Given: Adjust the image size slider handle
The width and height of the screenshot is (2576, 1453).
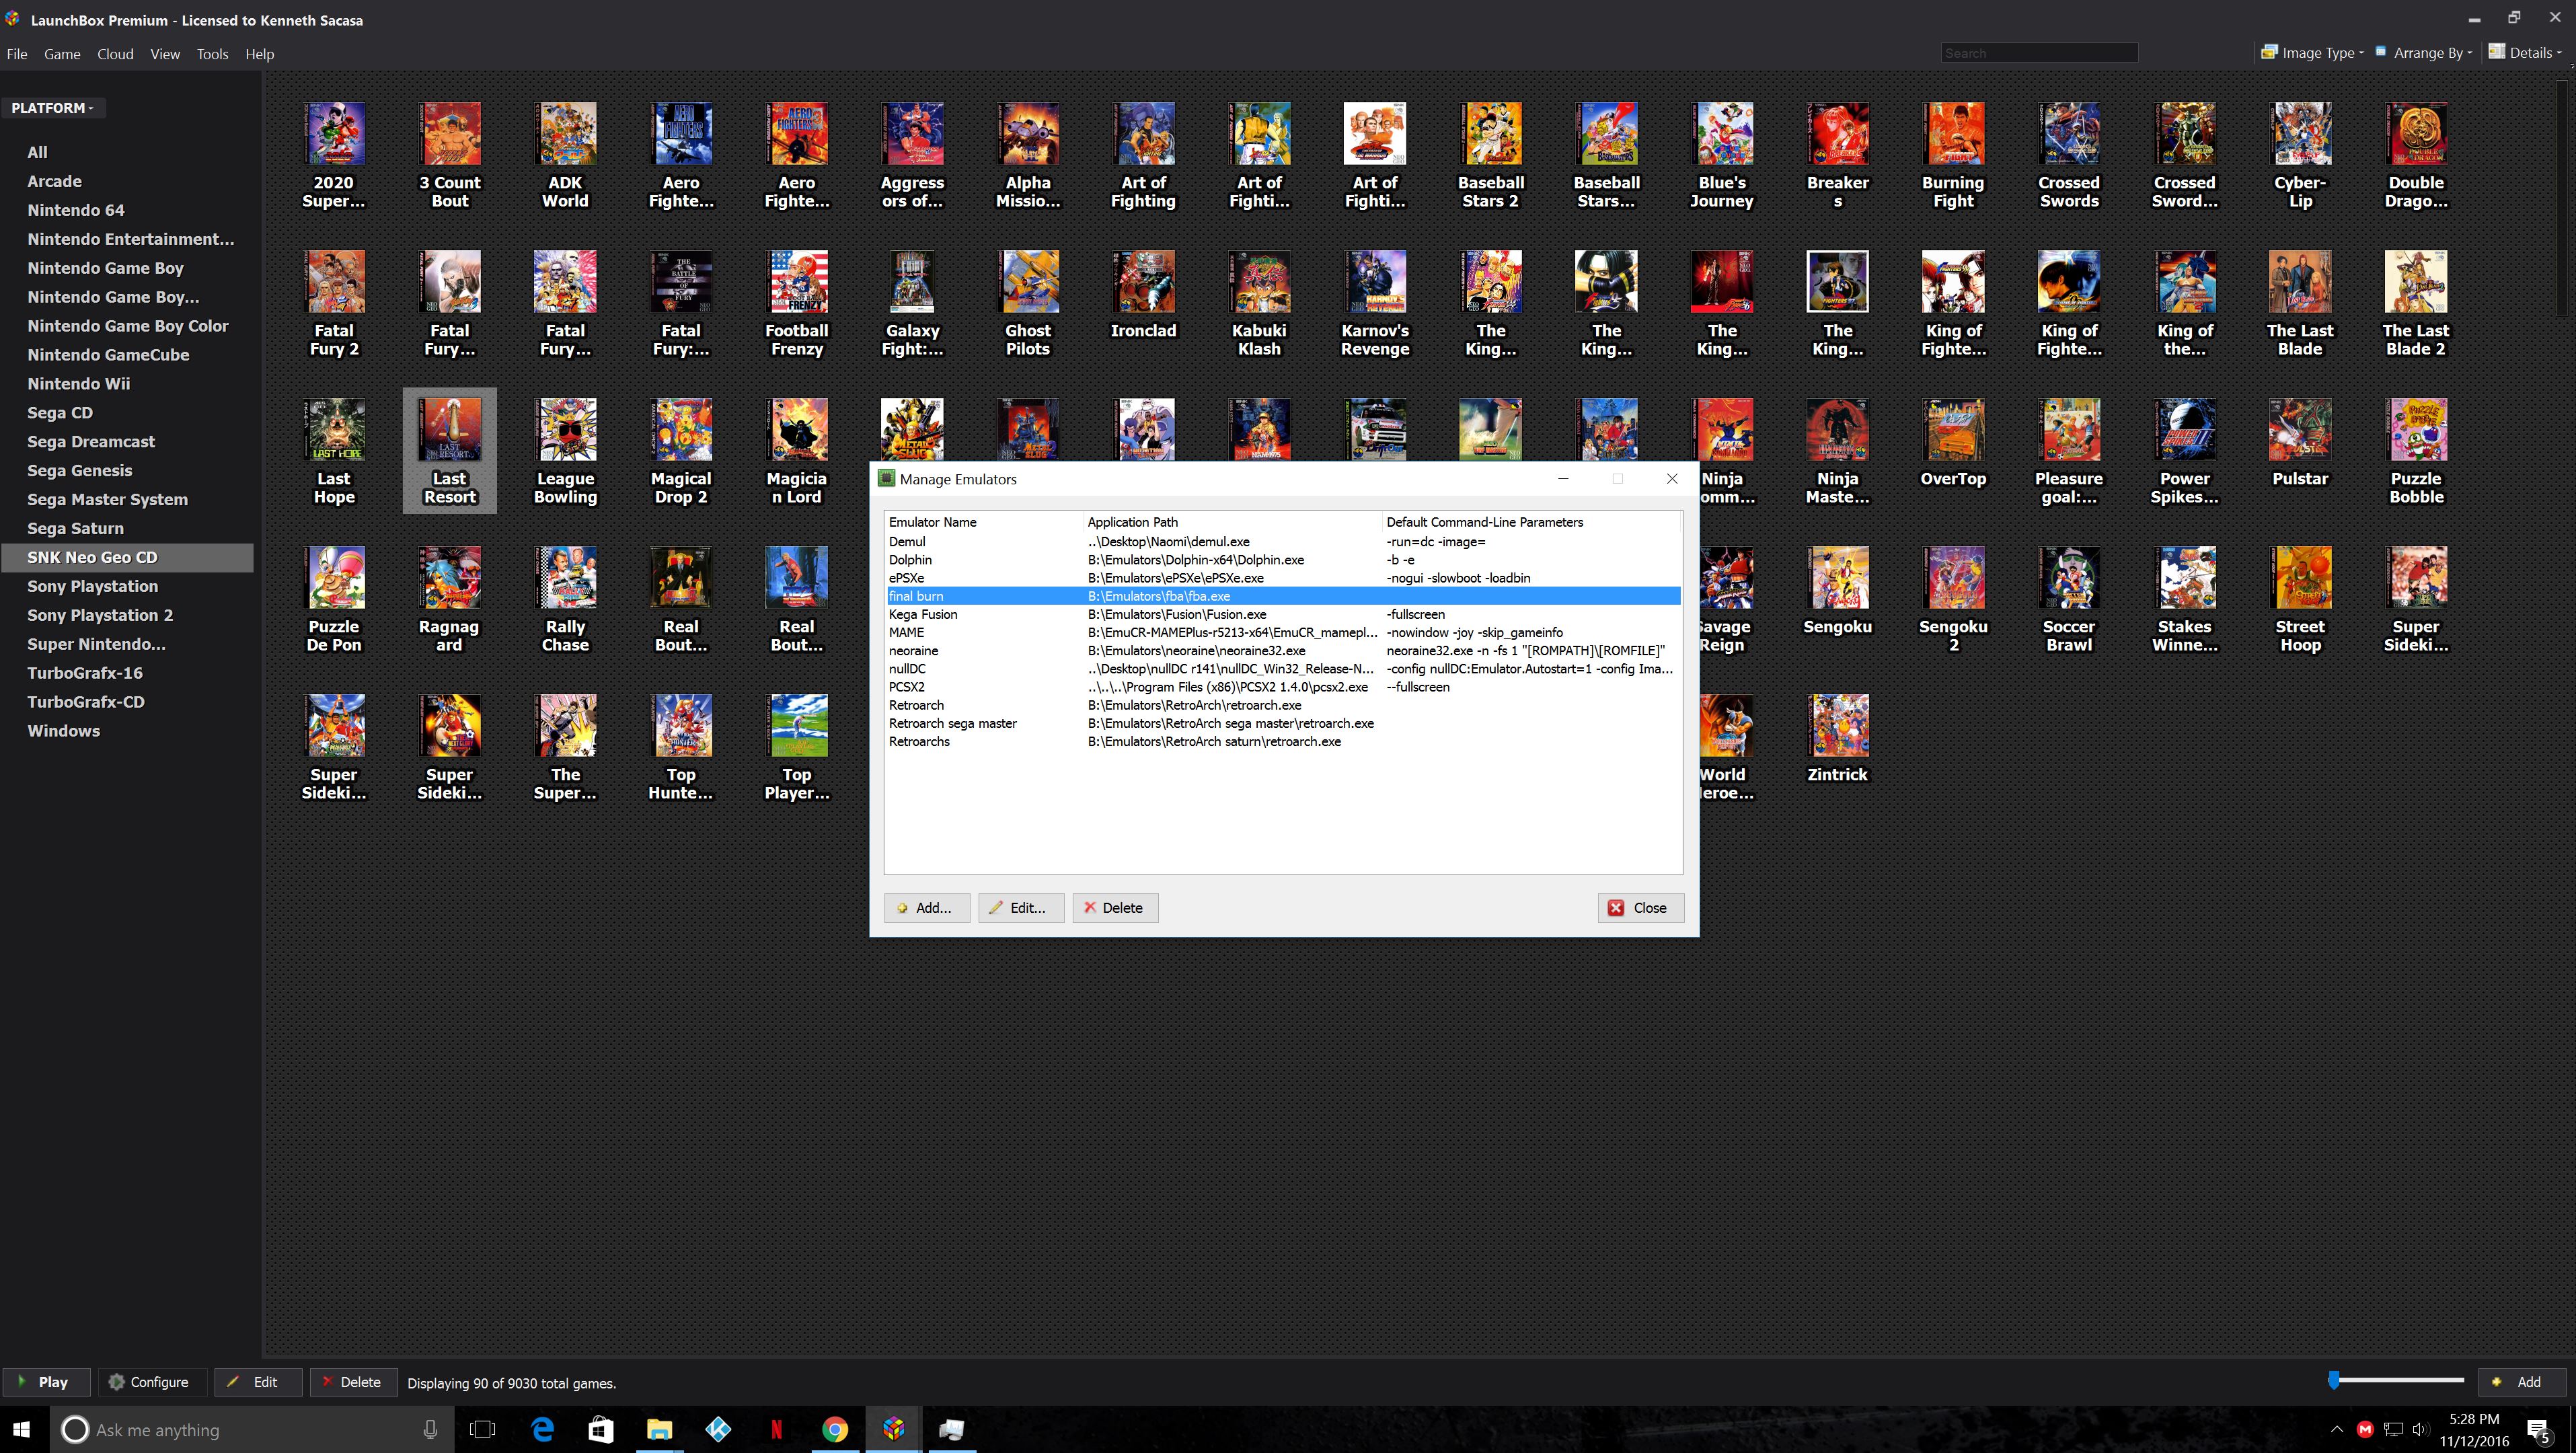Looking at the screenshot, I should point(2334,1381).
